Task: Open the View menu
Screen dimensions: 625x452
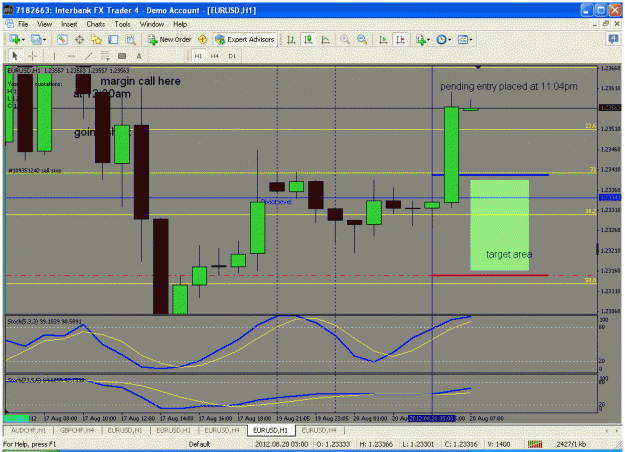Action: [x=45, y=24]
